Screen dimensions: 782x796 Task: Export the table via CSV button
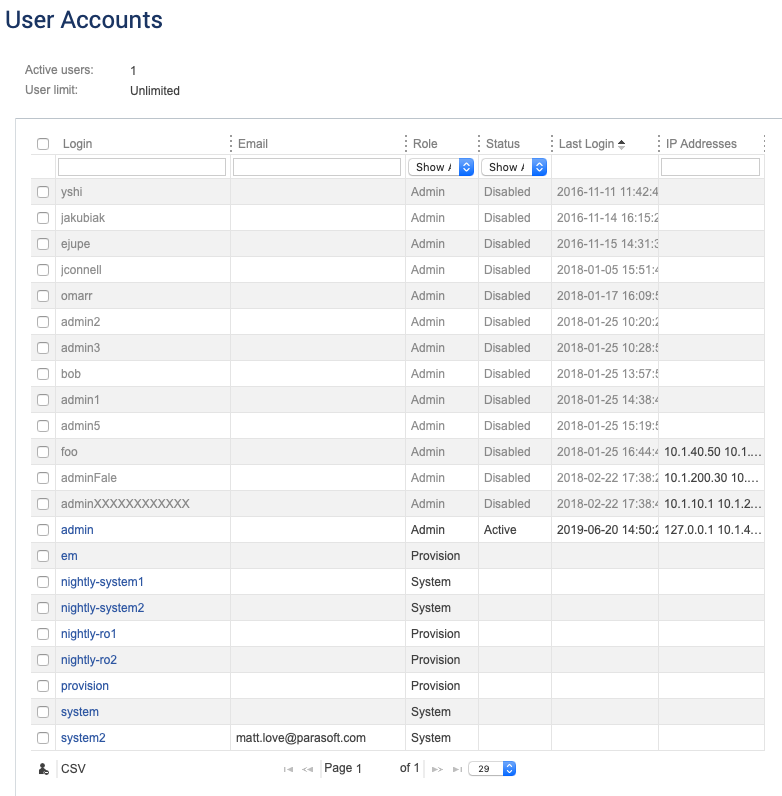tap(73, 769)
